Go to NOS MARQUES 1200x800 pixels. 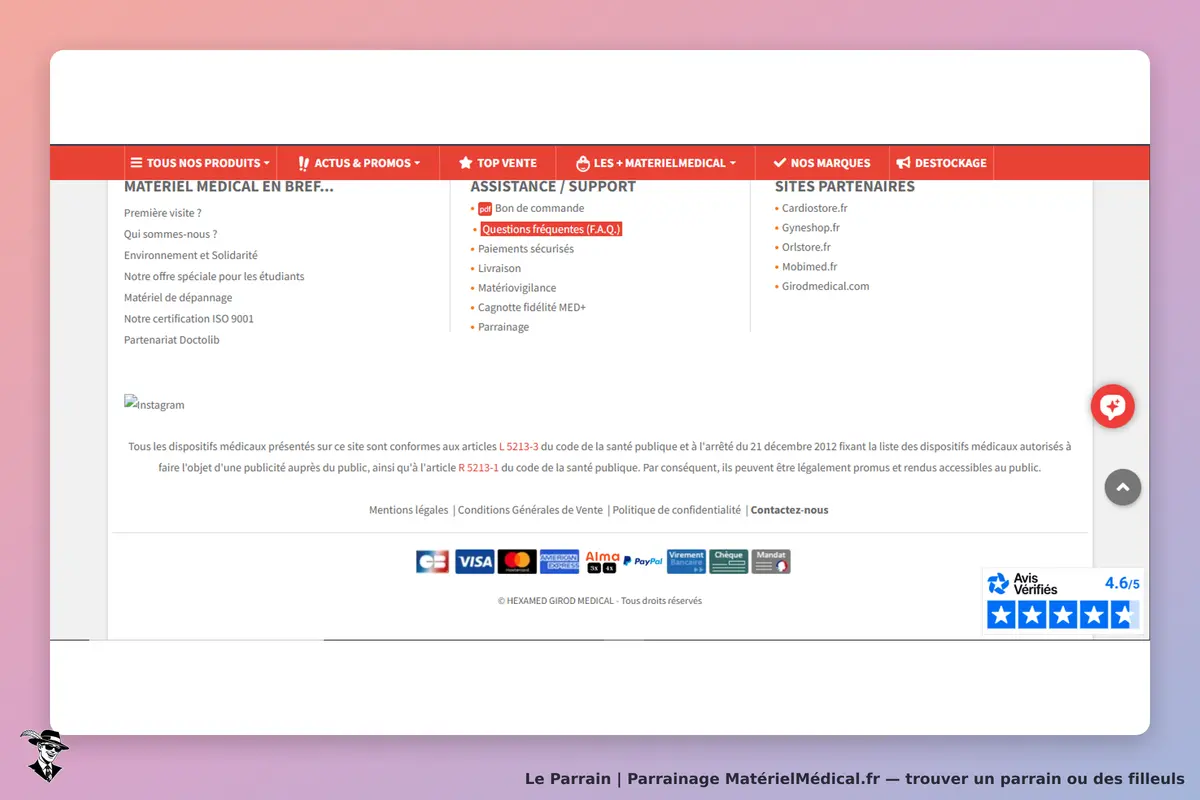[x=822, y=163]
